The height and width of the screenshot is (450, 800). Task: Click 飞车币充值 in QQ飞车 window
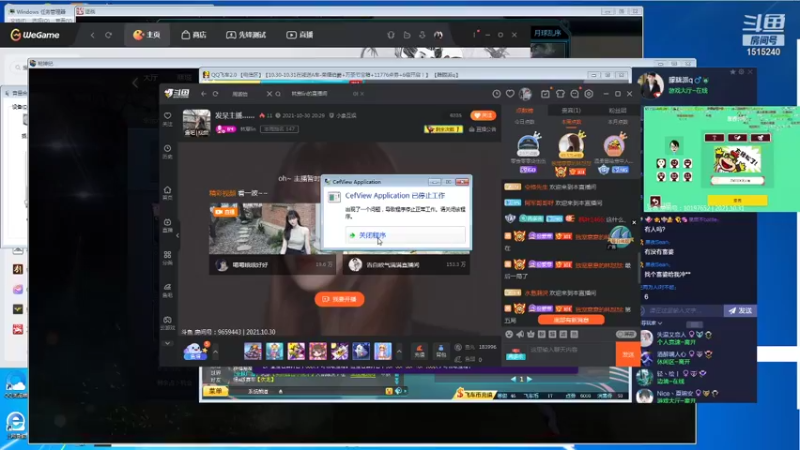[x=475, y=394]
